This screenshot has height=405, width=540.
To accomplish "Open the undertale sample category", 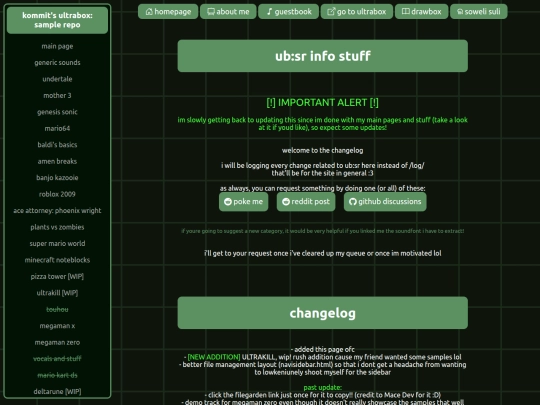I will click(x=57, y=79).
